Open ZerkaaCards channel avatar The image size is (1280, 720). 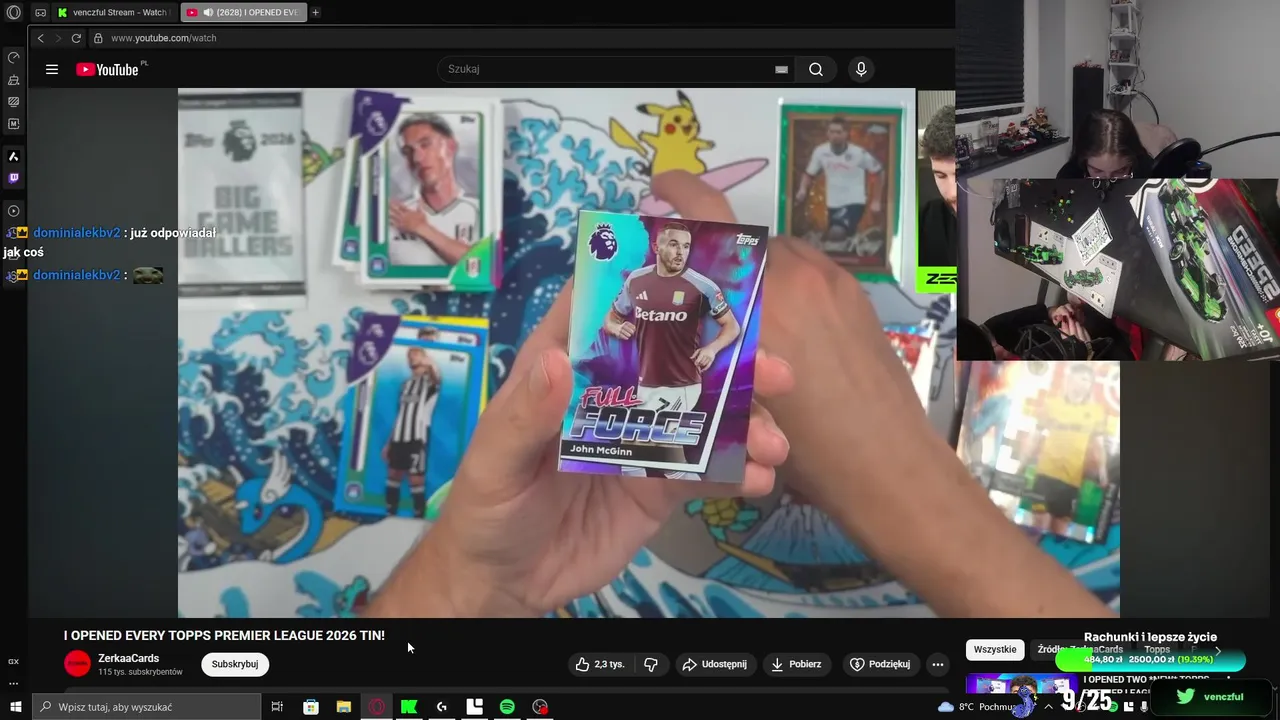point(77,664)
